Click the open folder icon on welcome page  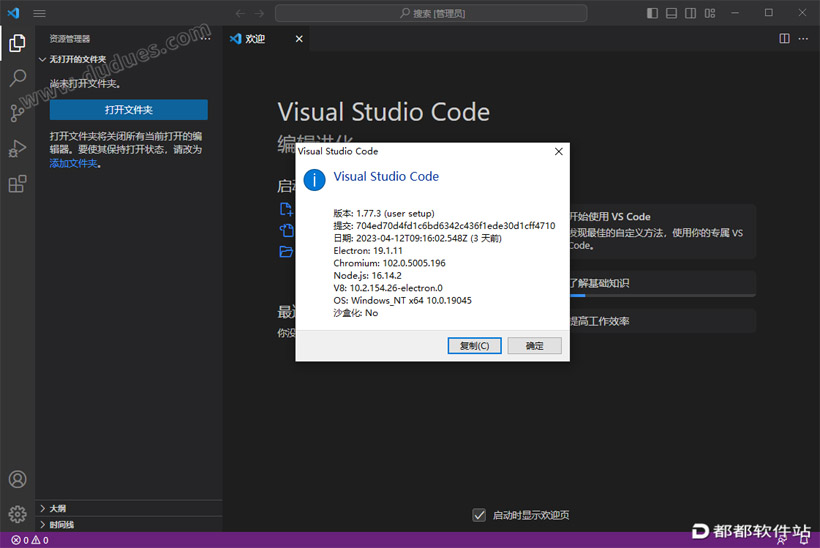pyautogui.click(x=286, y=252)
